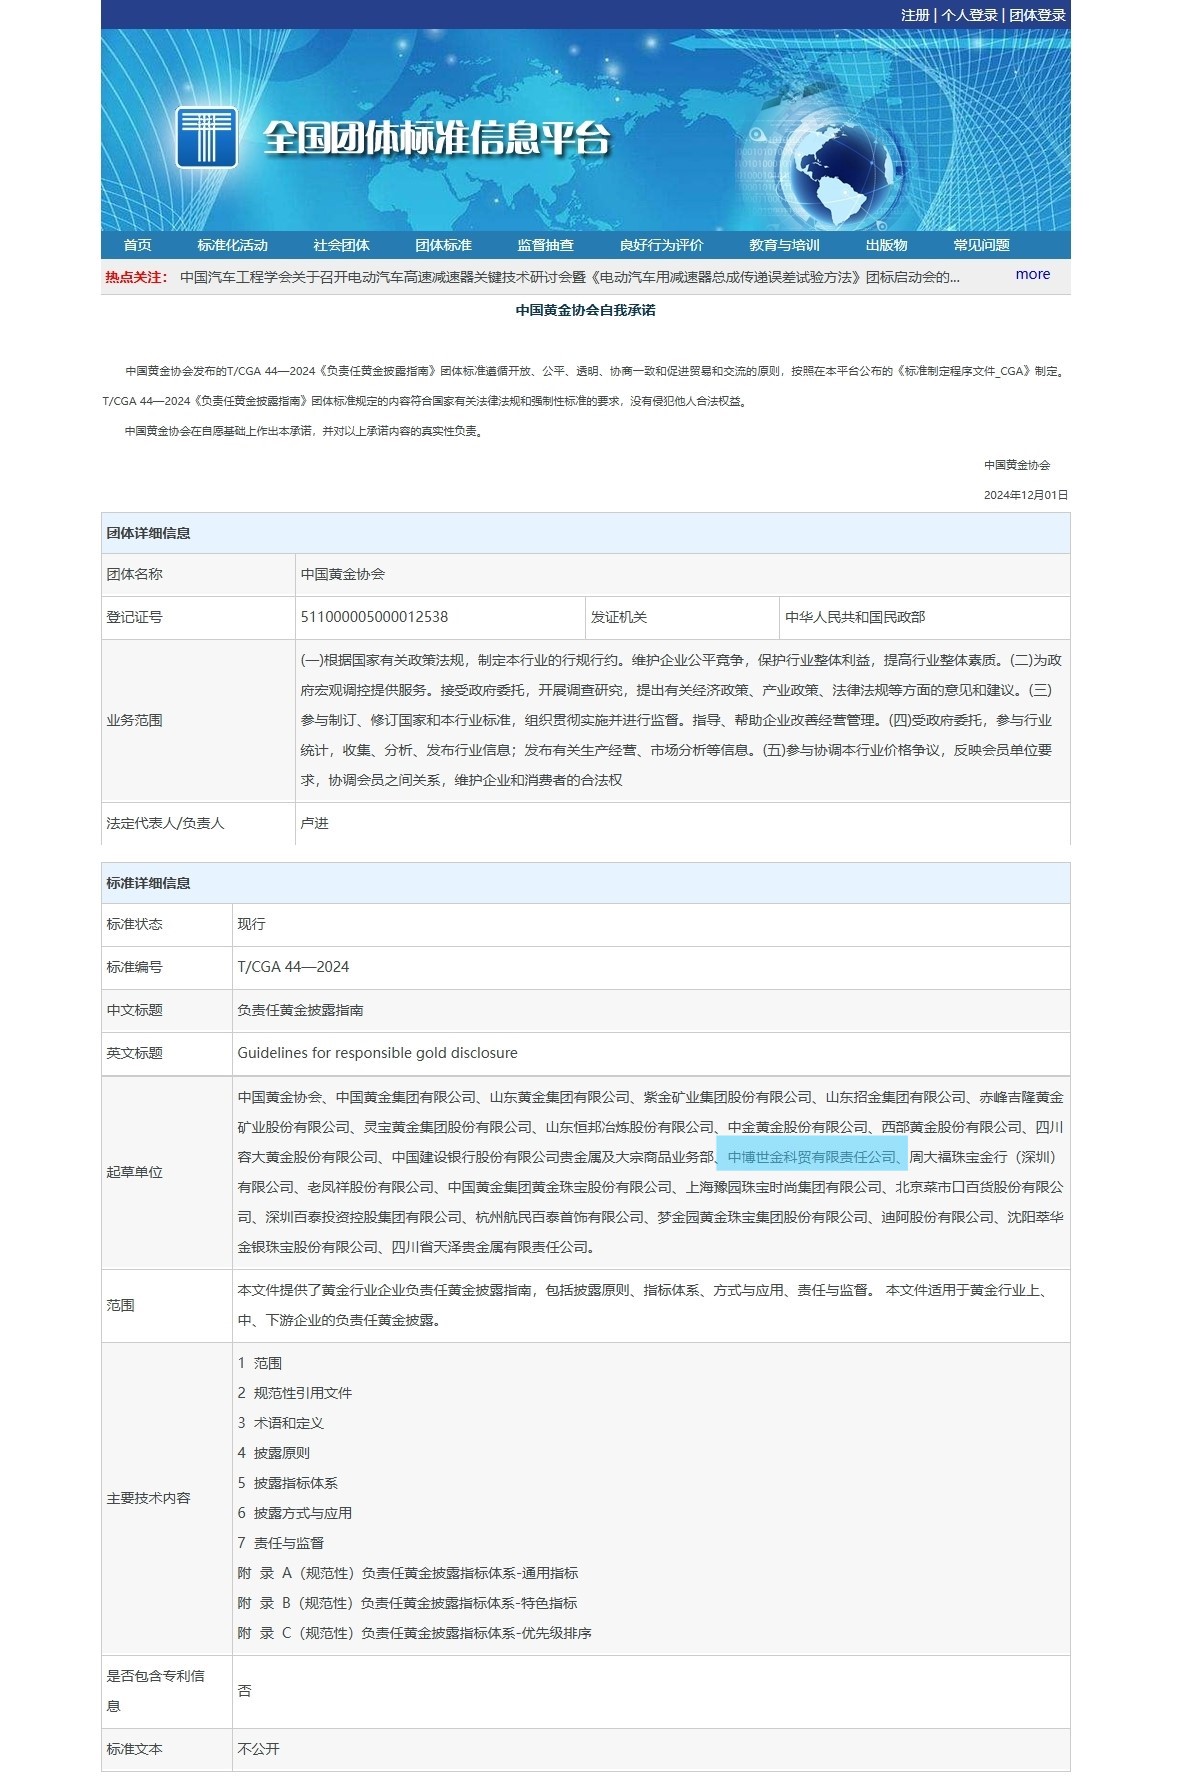Click the 全国团体标准信息平台 banner title
Screen dimensions: 1187x1780
[436, 138]
